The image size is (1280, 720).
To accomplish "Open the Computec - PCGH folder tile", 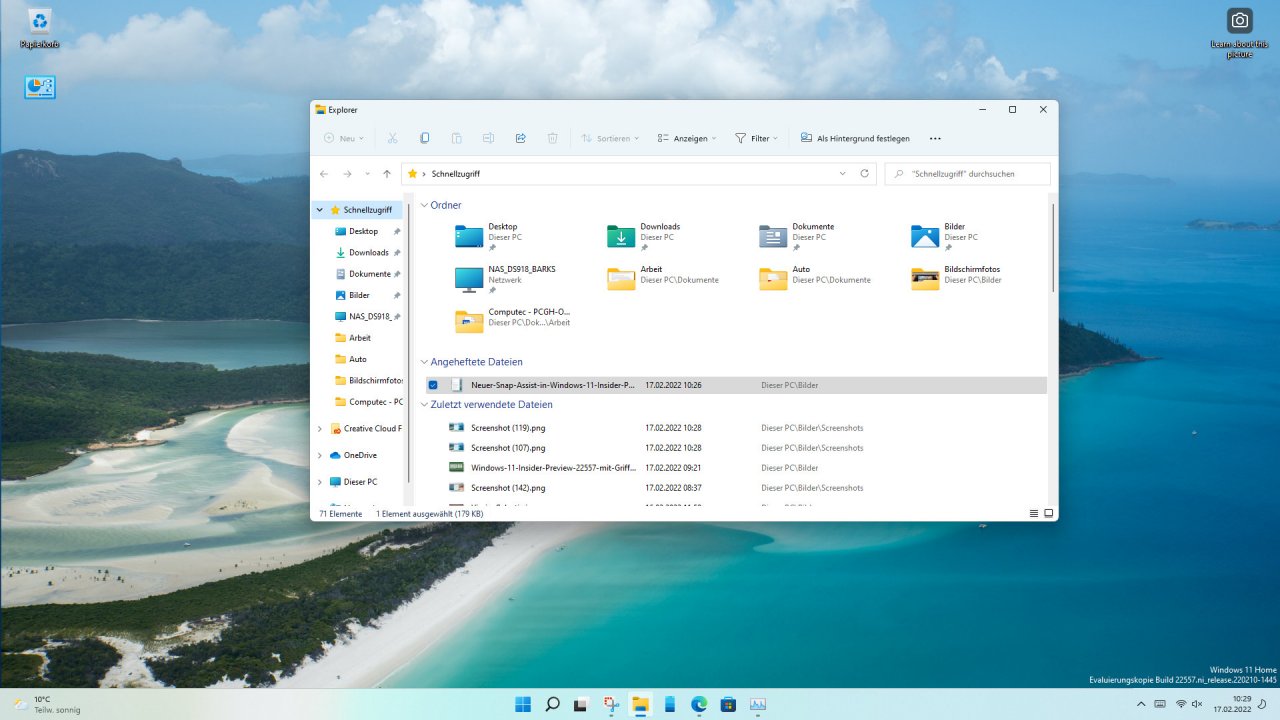I will pyautogui.click(x=512, y=320).
